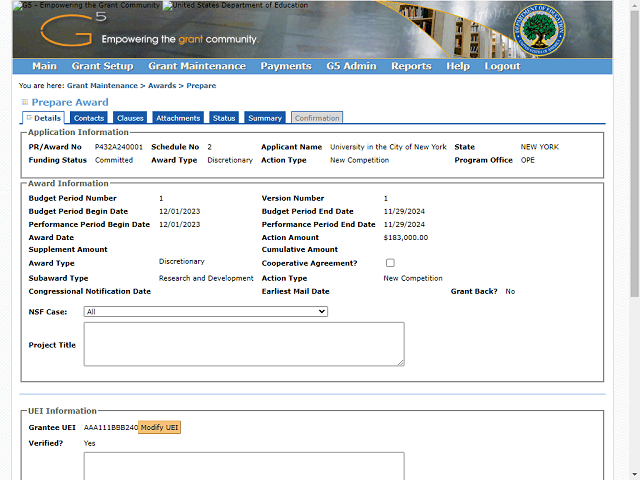Click the broken G5 image icon at top left
The height and width of the screenshot is (480, 640).
pos(17,5)
